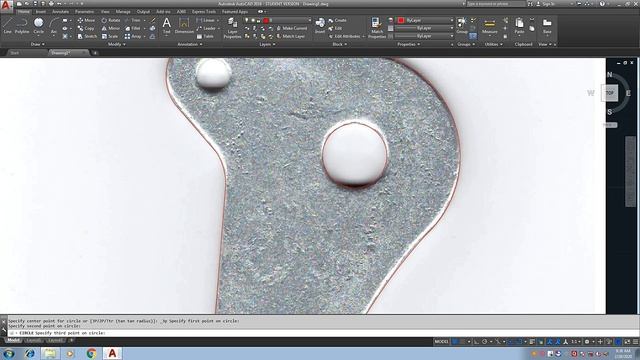Select the Polyline tool
Image resolution: width=640 pixels, height=360 pixels.
[x=22, y=25]
